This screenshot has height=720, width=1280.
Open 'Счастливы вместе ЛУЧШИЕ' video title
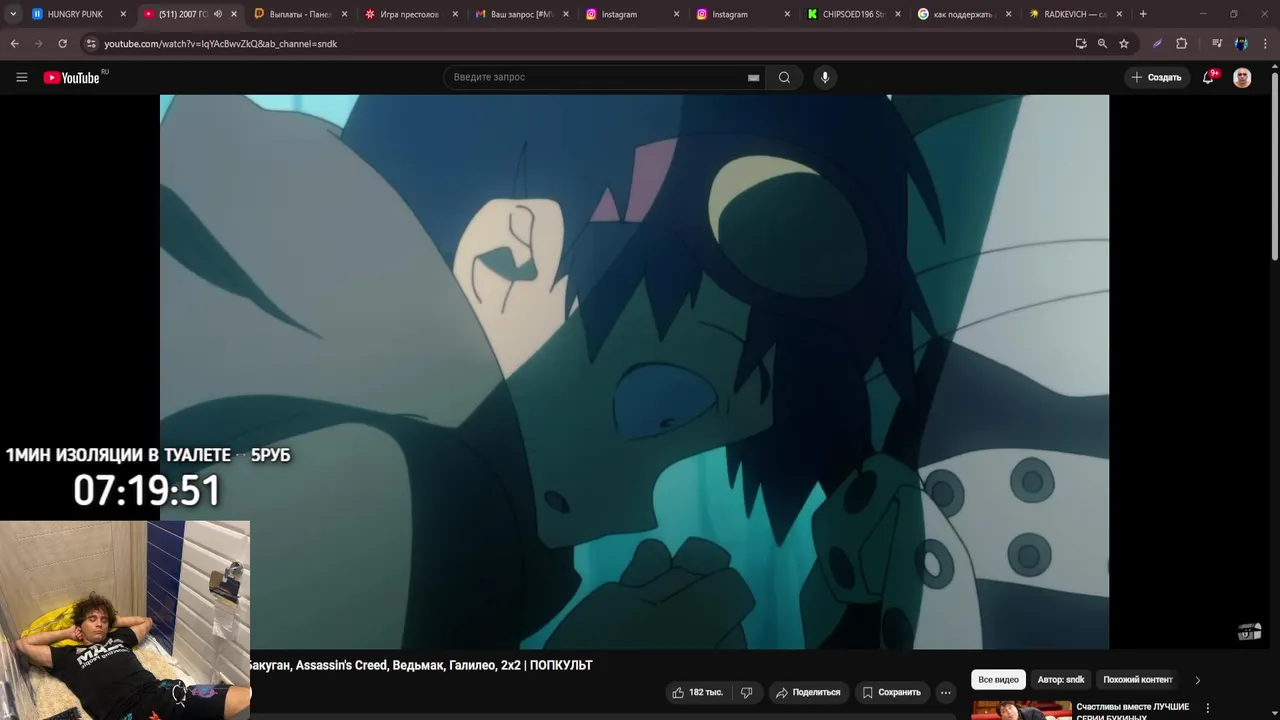tap(1132, 711)
